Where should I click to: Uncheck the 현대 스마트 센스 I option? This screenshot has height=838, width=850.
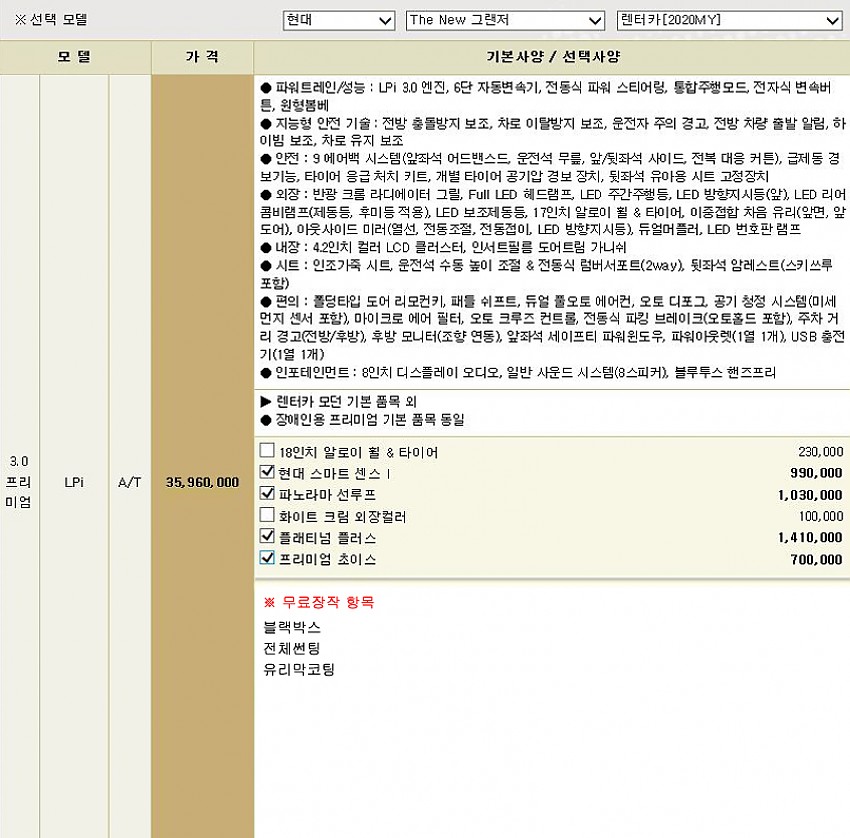[x=267, y=472]
